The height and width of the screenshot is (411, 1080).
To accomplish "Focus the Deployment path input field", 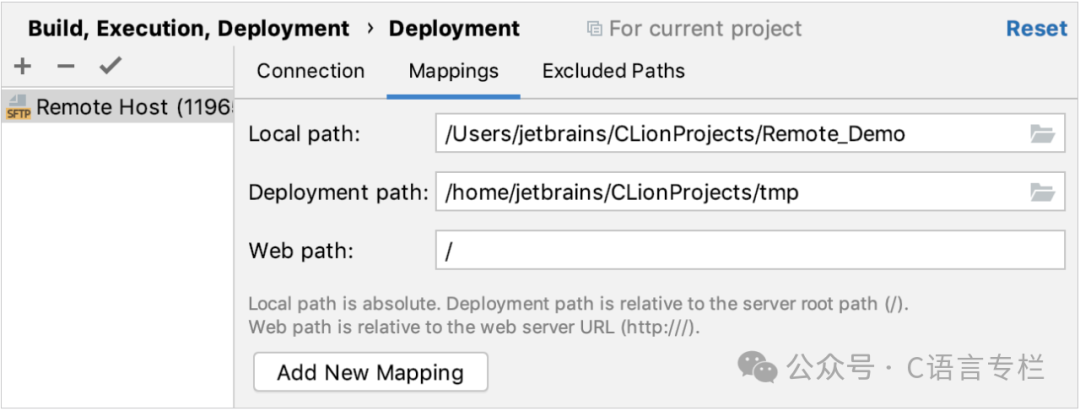I will (x=750, y=192).
